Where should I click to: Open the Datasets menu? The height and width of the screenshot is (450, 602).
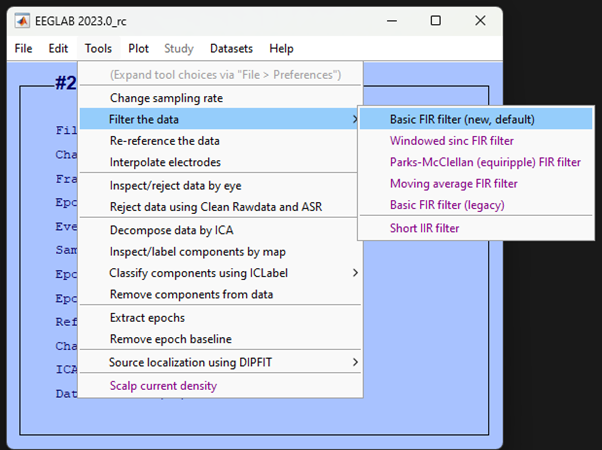pyautogui.click(x=231, y=48)
